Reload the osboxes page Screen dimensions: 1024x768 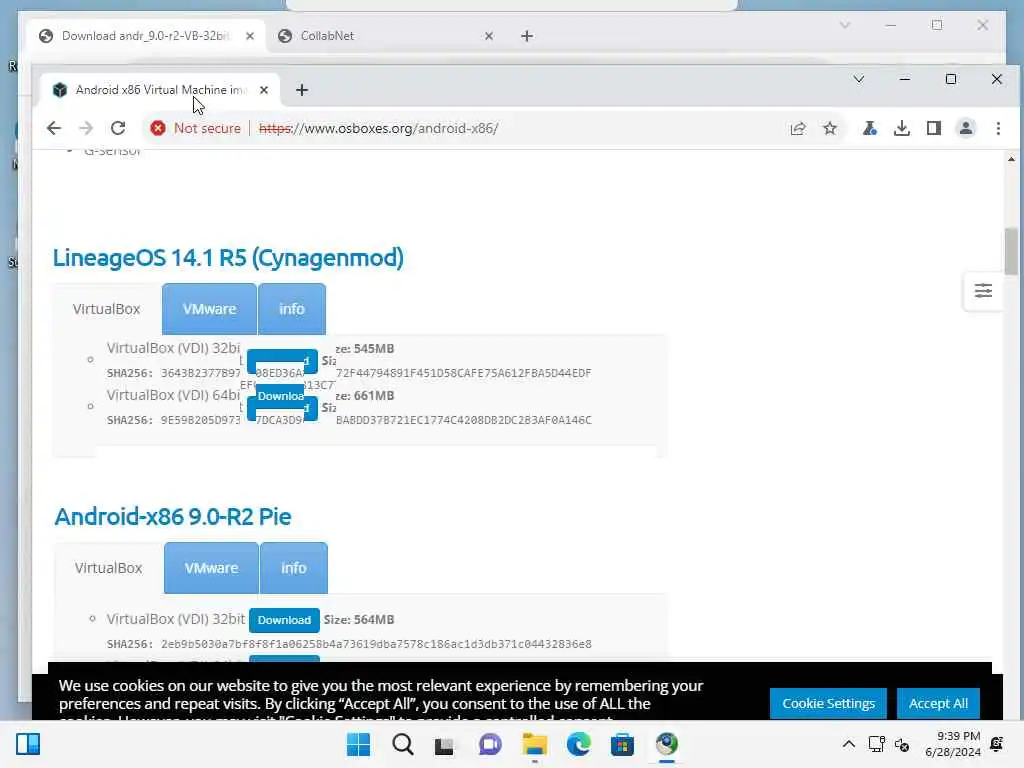pos(118,128)
